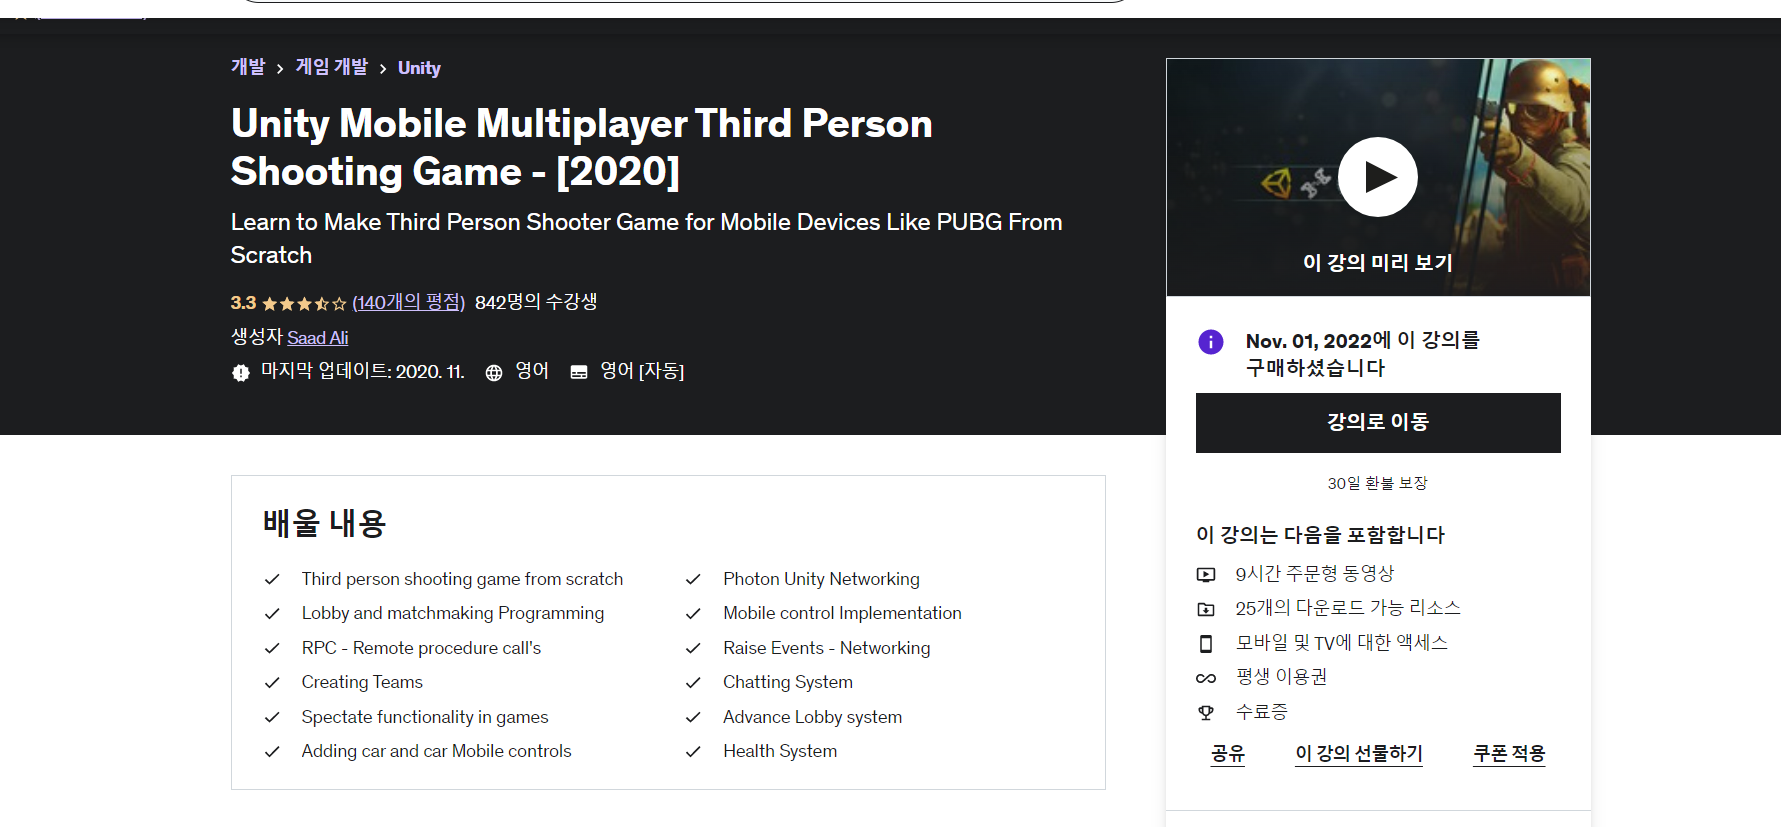Click the 배울 내용 heading
Screen dimensions: 1781x827
coord(324,524)
